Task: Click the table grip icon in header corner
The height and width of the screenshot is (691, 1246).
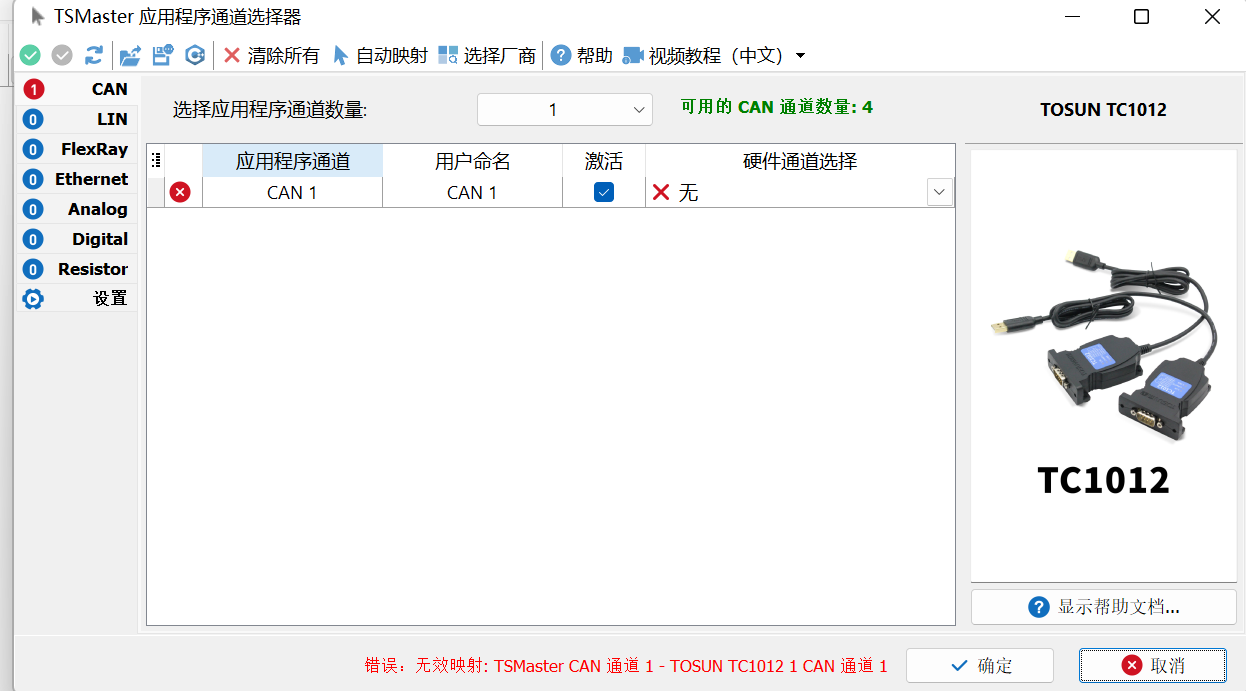Action: [x=156, y=160]
